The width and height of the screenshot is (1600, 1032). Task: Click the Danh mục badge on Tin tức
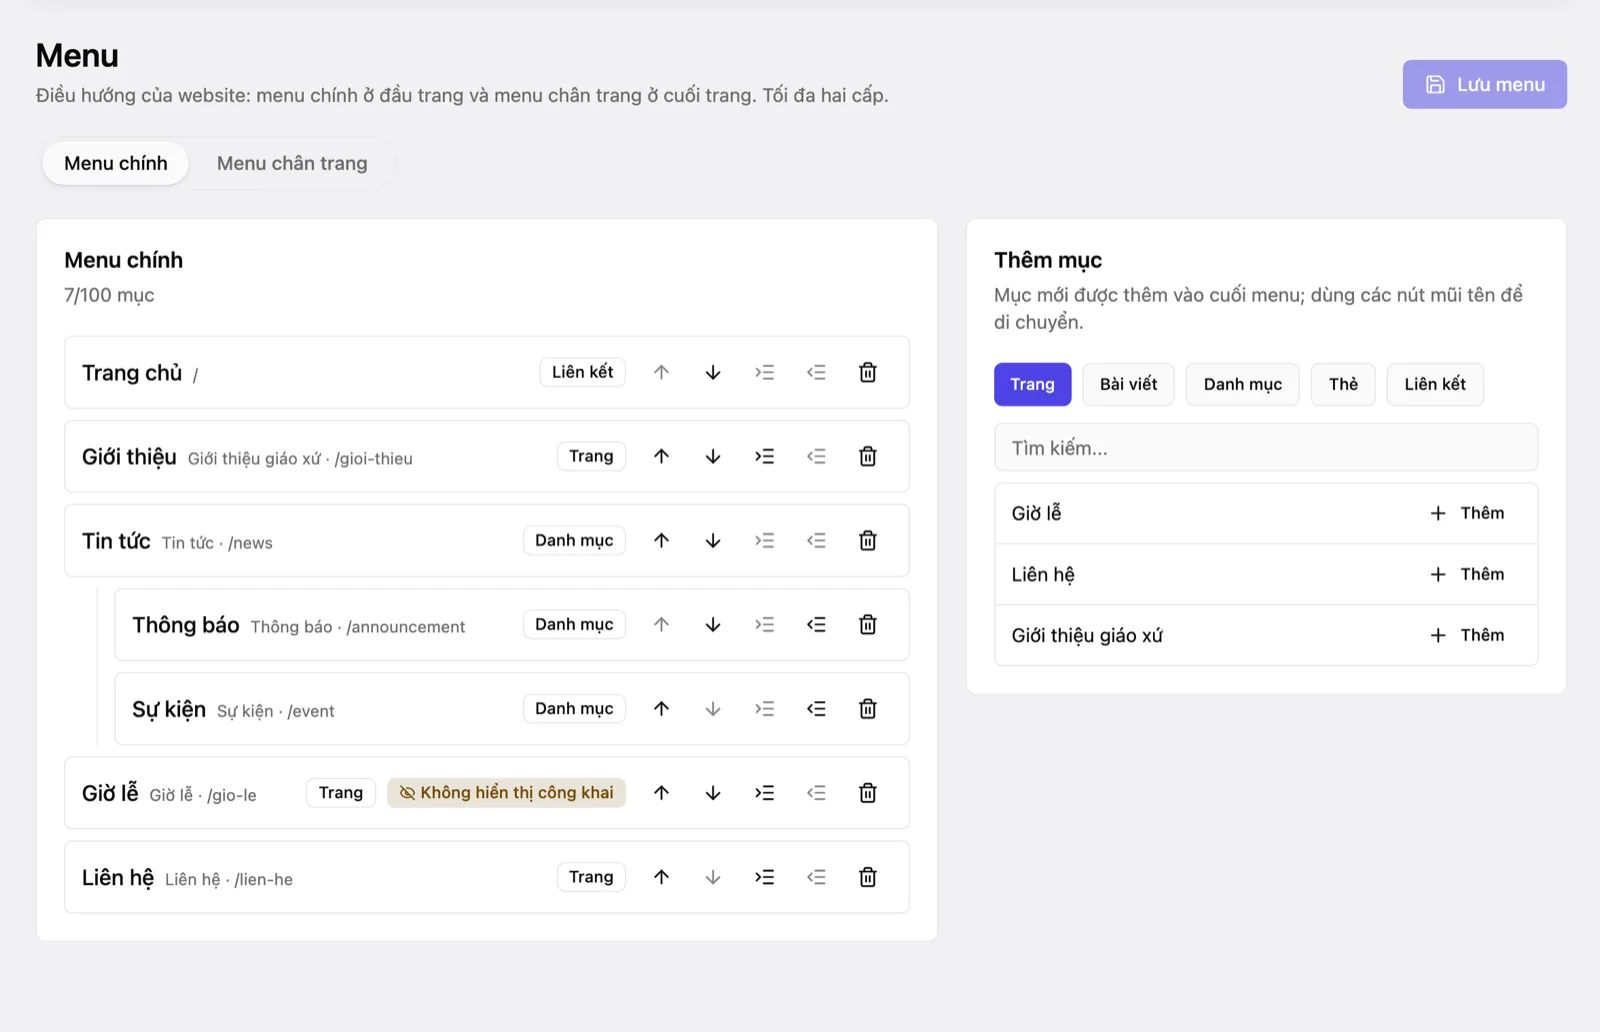574,540
